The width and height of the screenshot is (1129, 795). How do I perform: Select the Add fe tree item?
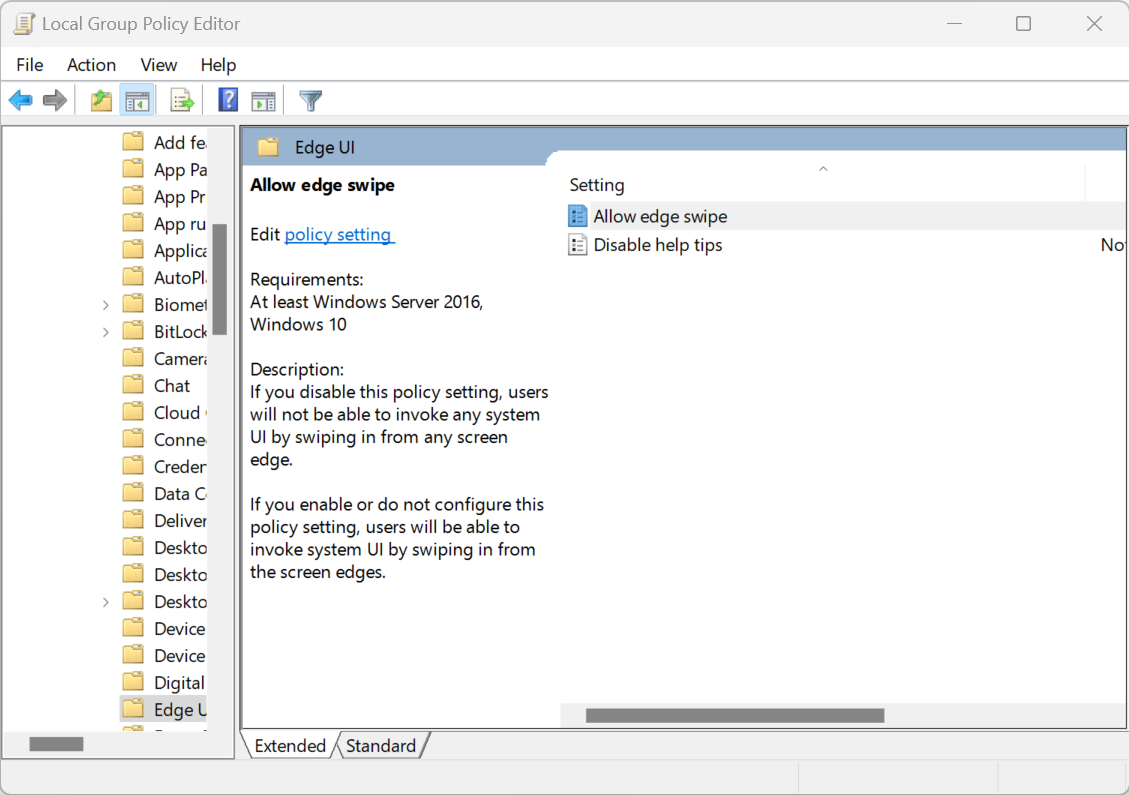pyautogui.click(x=180, y=143)
